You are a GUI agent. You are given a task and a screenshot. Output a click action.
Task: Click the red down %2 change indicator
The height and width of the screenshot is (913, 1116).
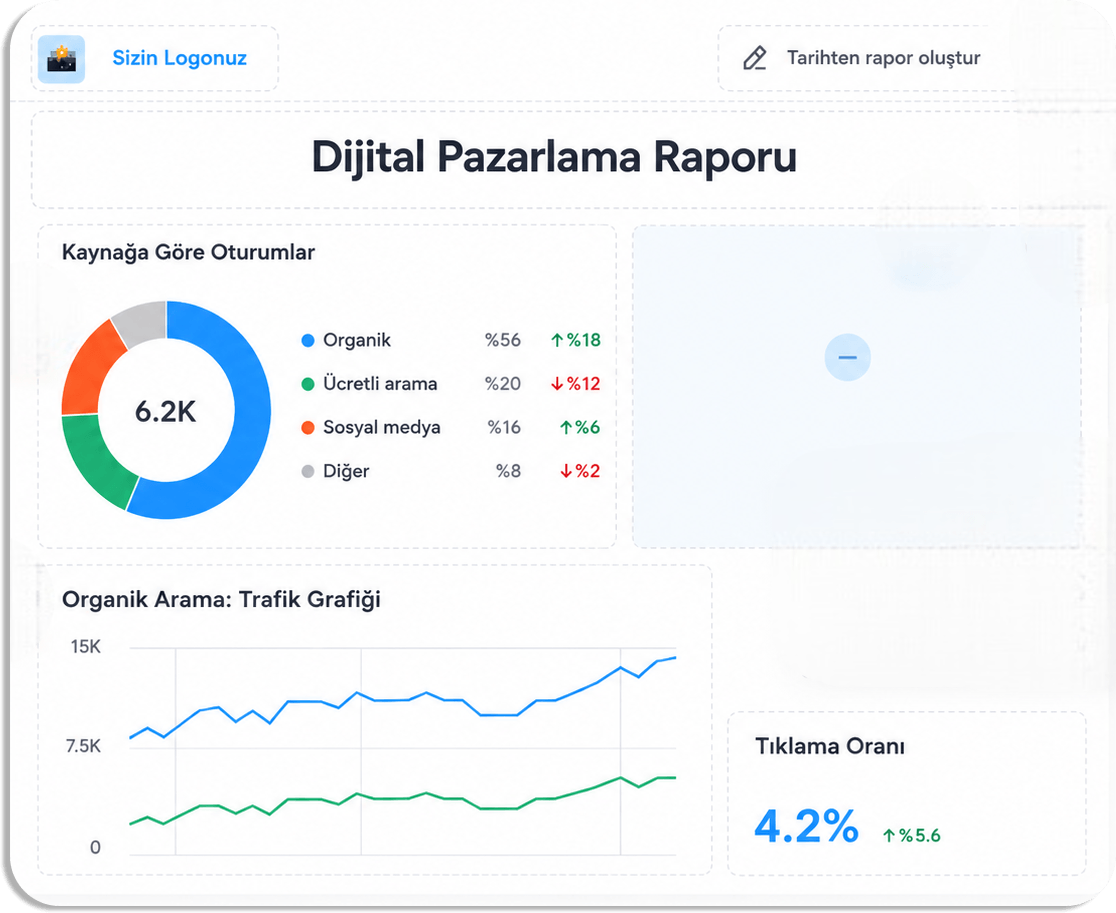(x=579, y=471)
